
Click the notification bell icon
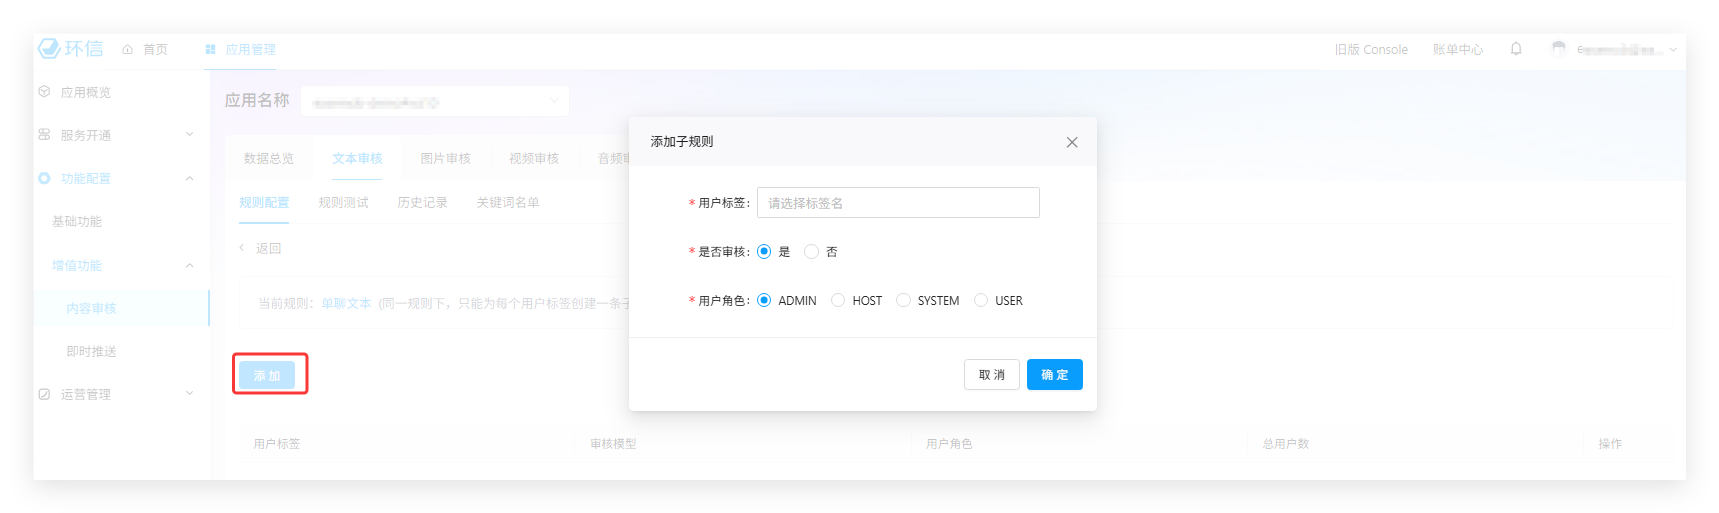pos(1516,49)
